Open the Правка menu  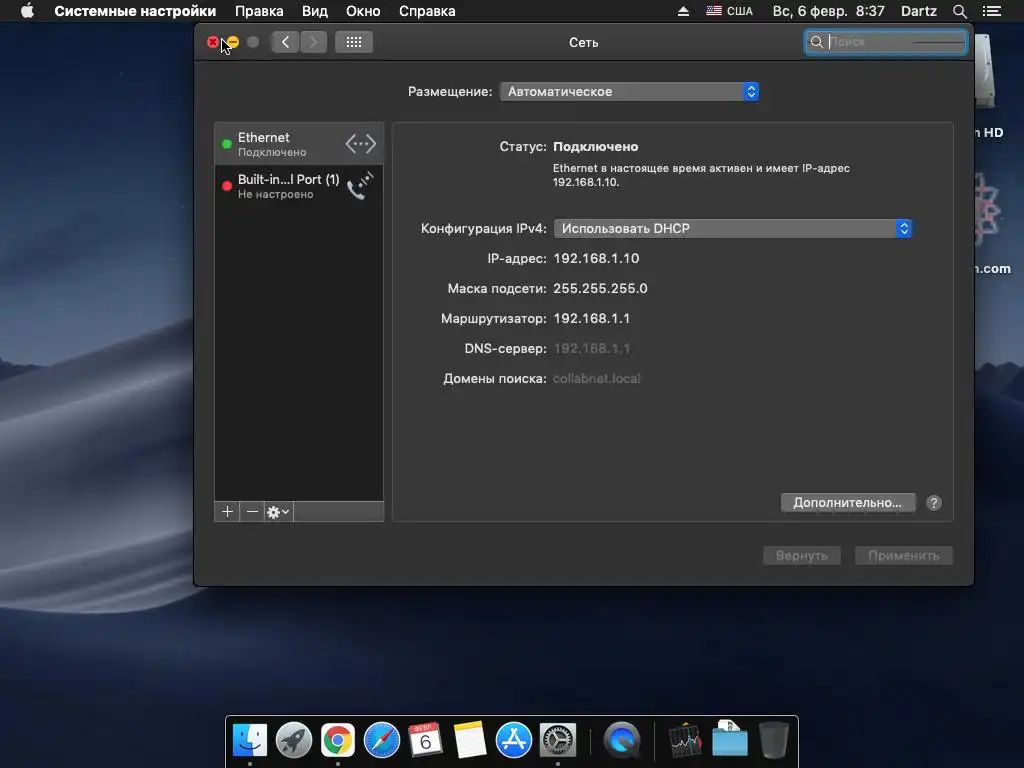click(x=259, y=11)
